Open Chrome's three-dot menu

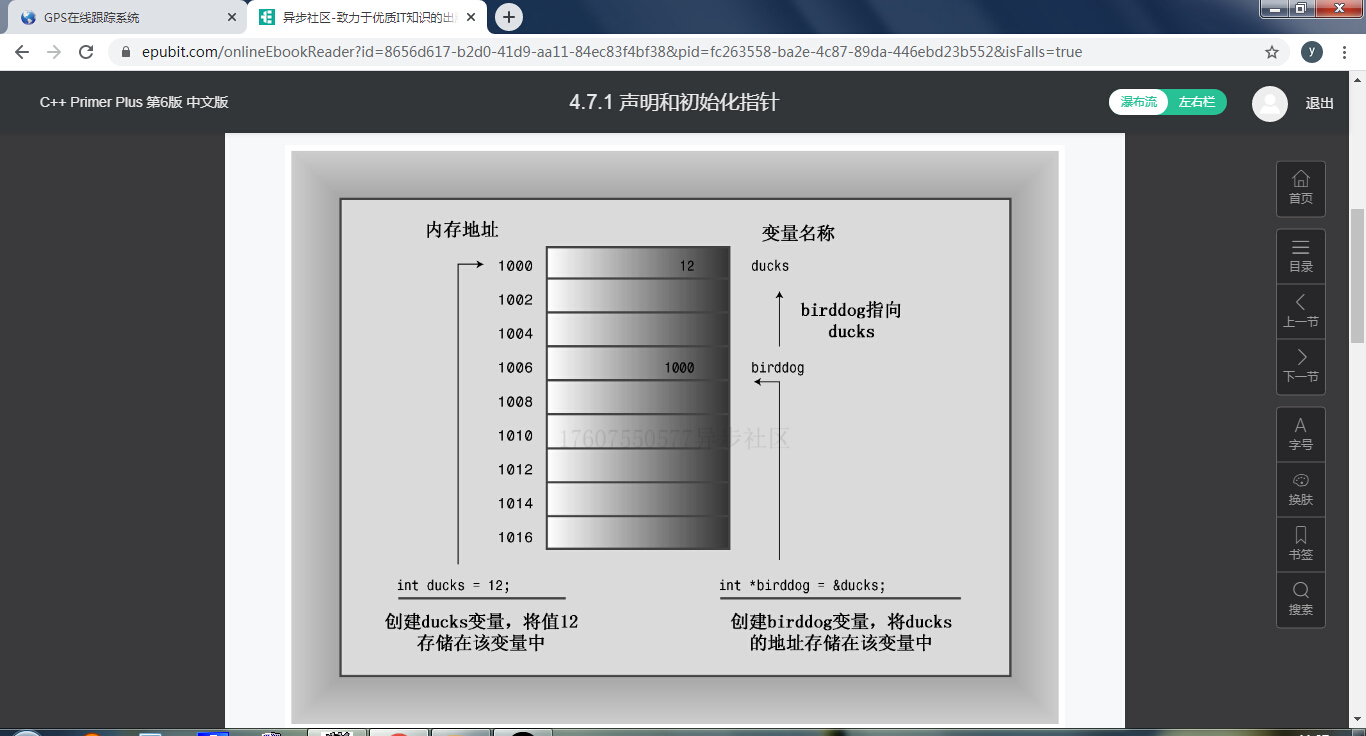[1345, 51]
